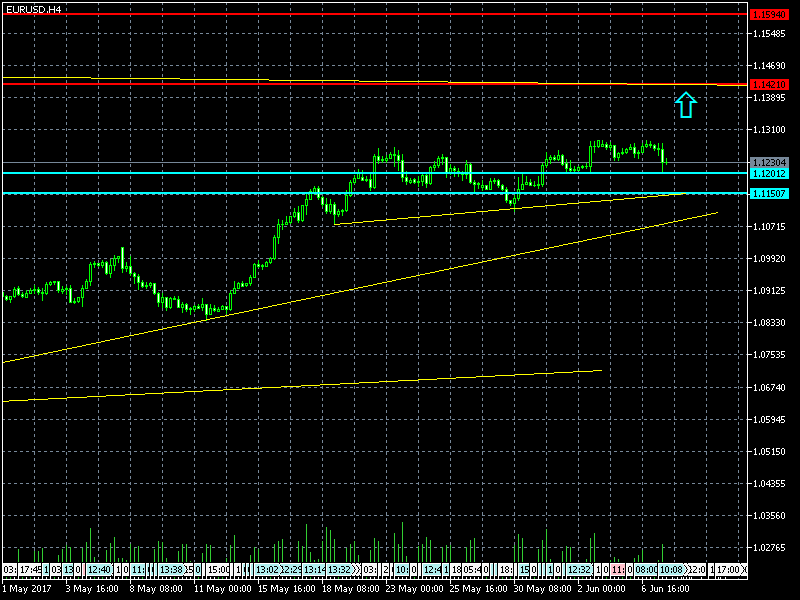Viewport: 800px width, 600px height.
Task: Click the 1.15485 price scale value
Action: (x=769, y=34)
